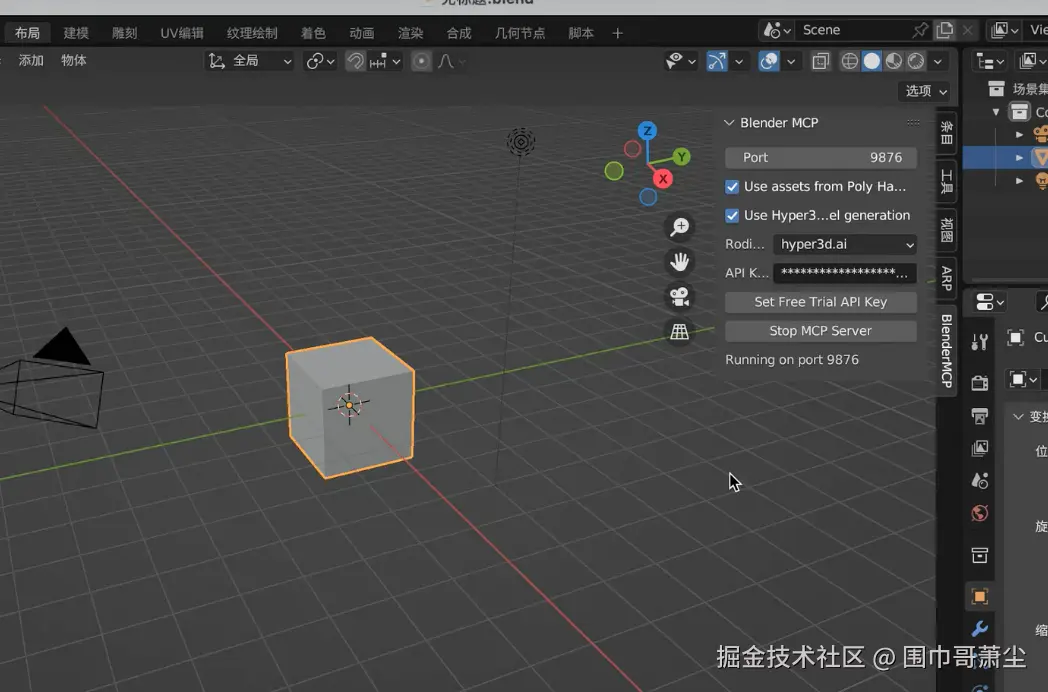This screenshot has width=1048, height=692.
Task: Open the 物体 menu
Action: (74, 61)
